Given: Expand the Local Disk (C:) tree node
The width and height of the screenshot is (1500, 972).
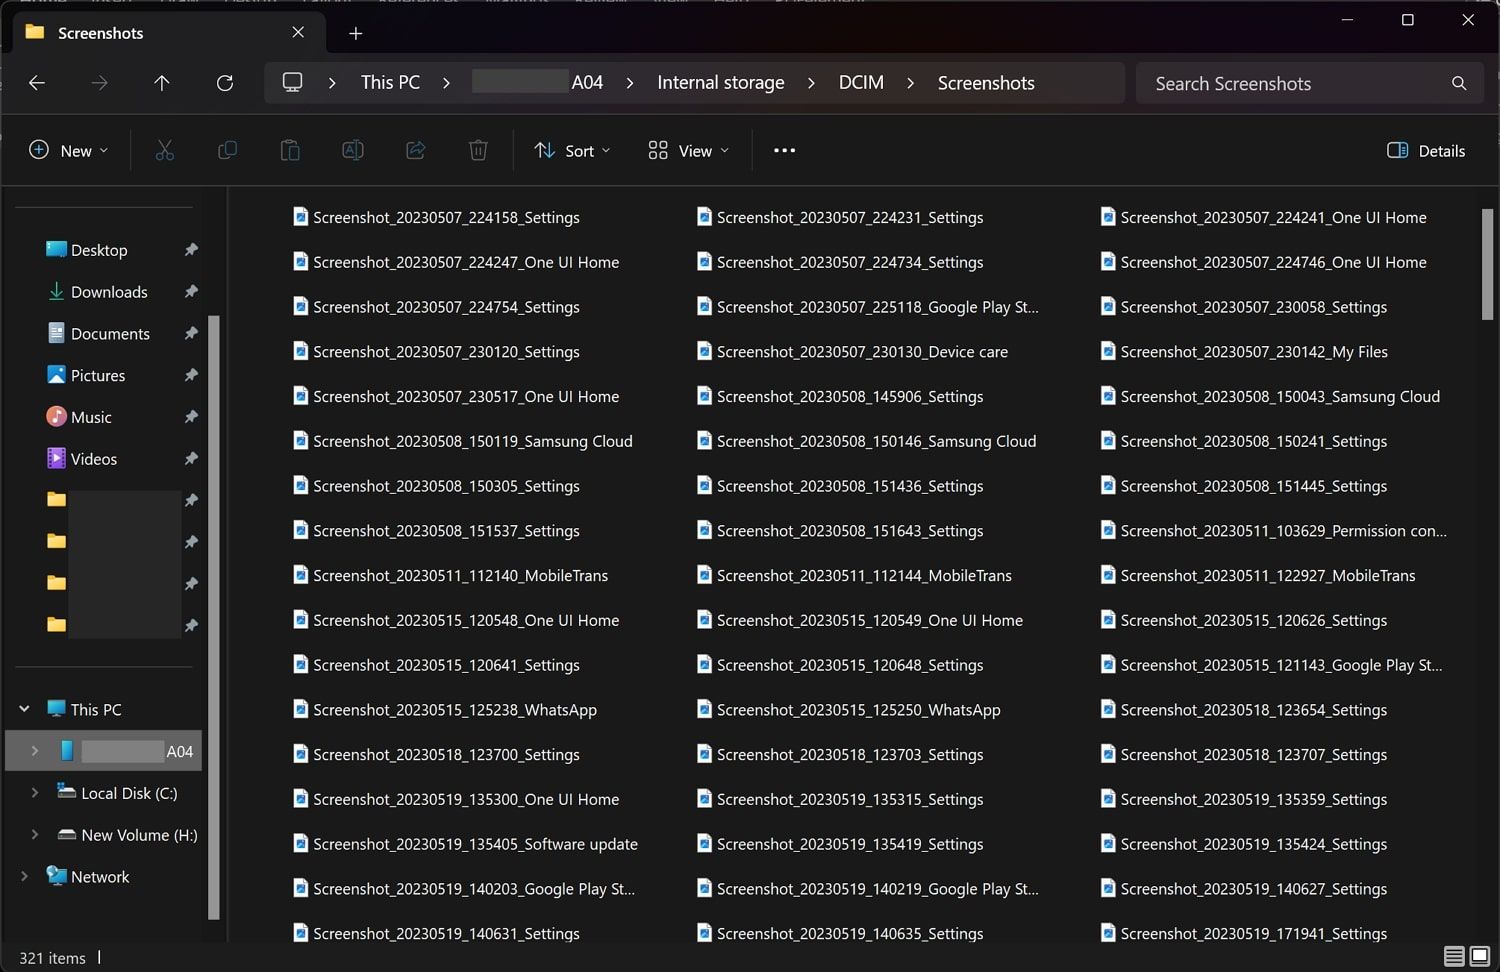Looking at the screenshot, I should click(x=35, y=793).
